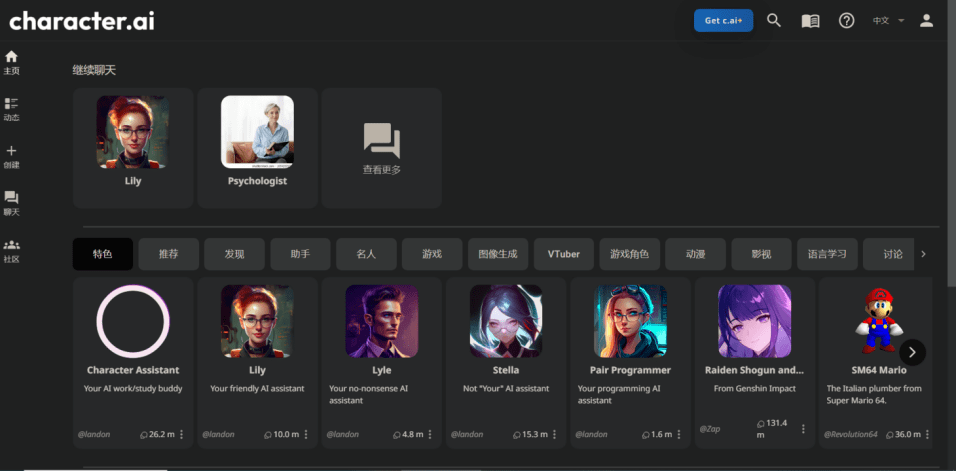This screenshot has height=471, width=956.
Task: Open featured Lily character avatar
Action: pyautogui.click(x=257, y=321)
